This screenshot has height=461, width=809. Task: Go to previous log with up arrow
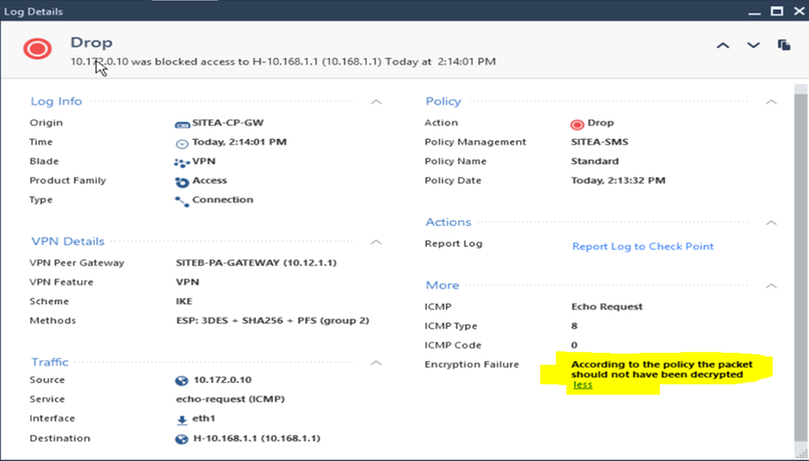(x=724, y=46)
